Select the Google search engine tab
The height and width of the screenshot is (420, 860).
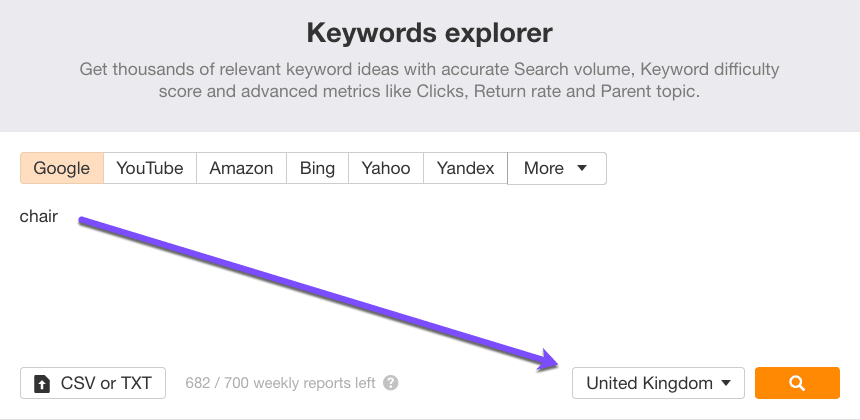pyautogui.click(x=62, y=168)
